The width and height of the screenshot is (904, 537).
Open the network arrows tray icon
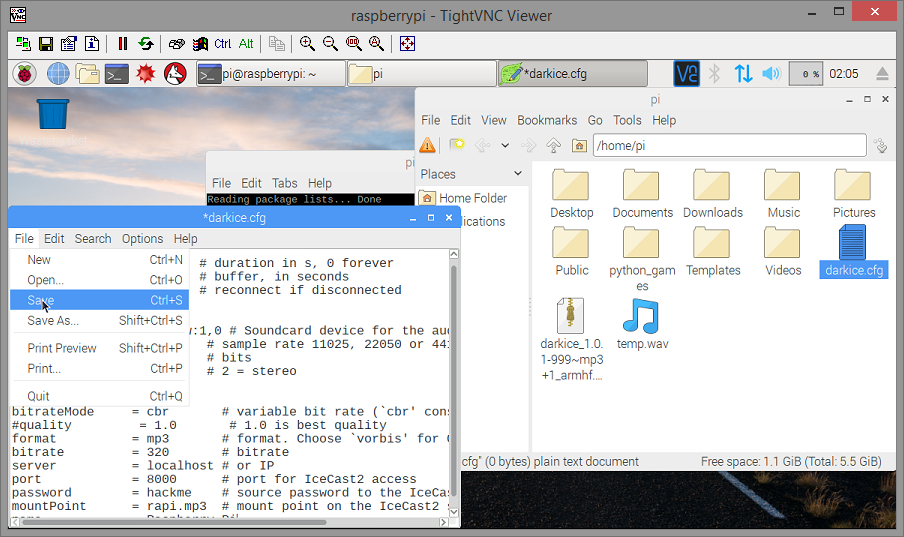coord(743,74)
